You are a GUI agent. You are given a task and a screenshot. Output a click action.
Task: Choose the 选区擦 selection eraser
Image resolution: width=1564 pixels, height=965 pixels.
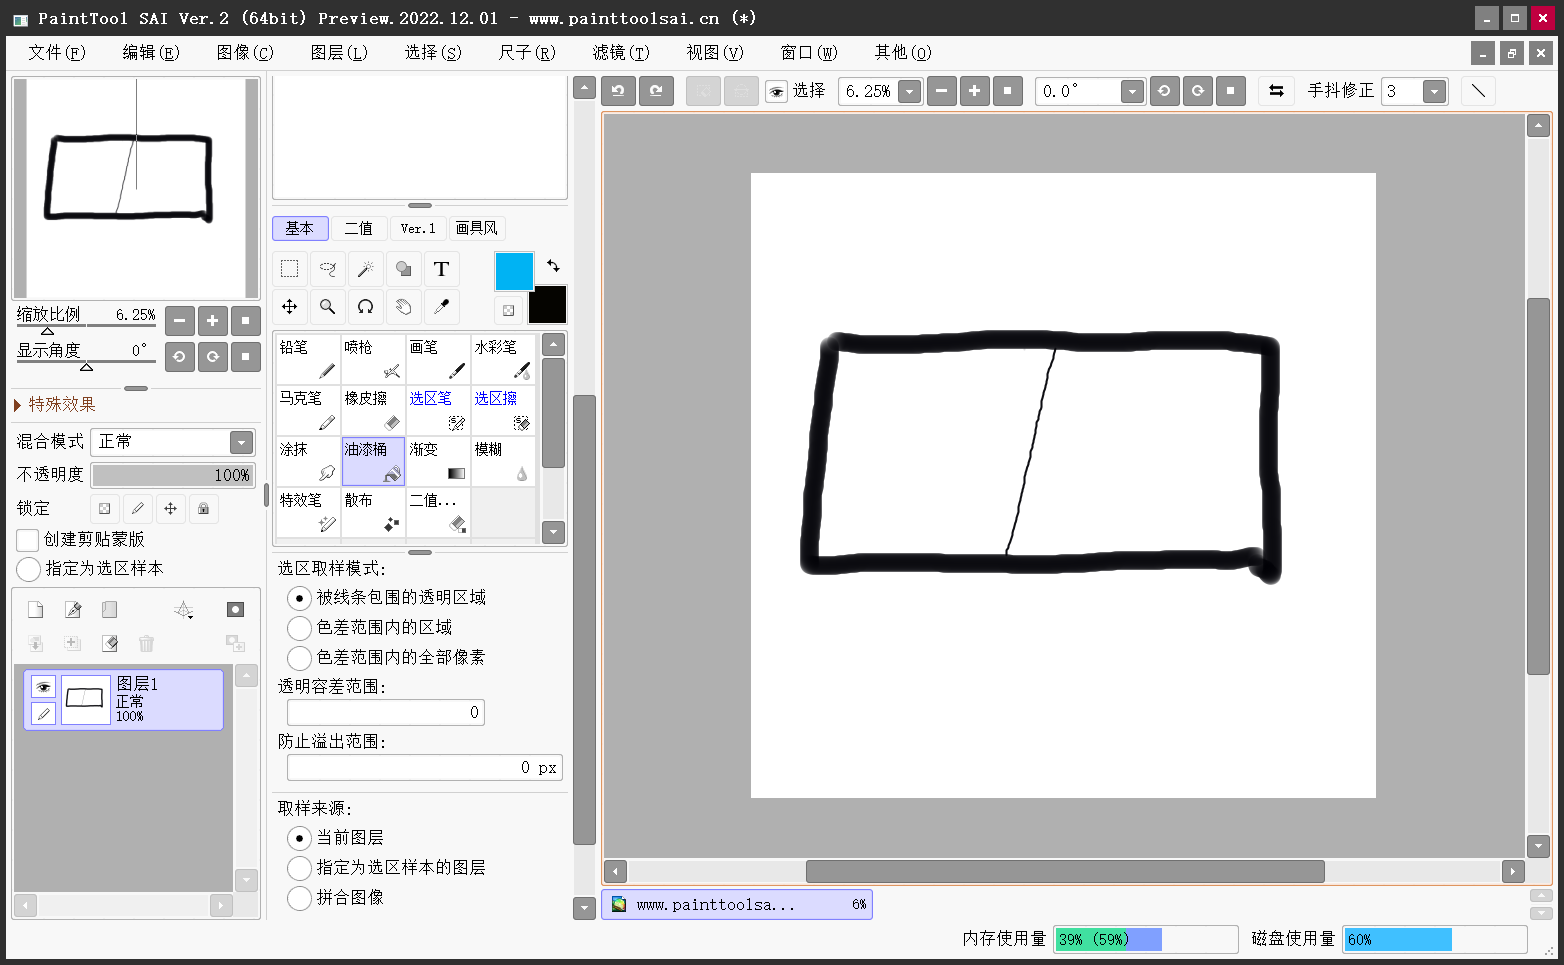503,411
